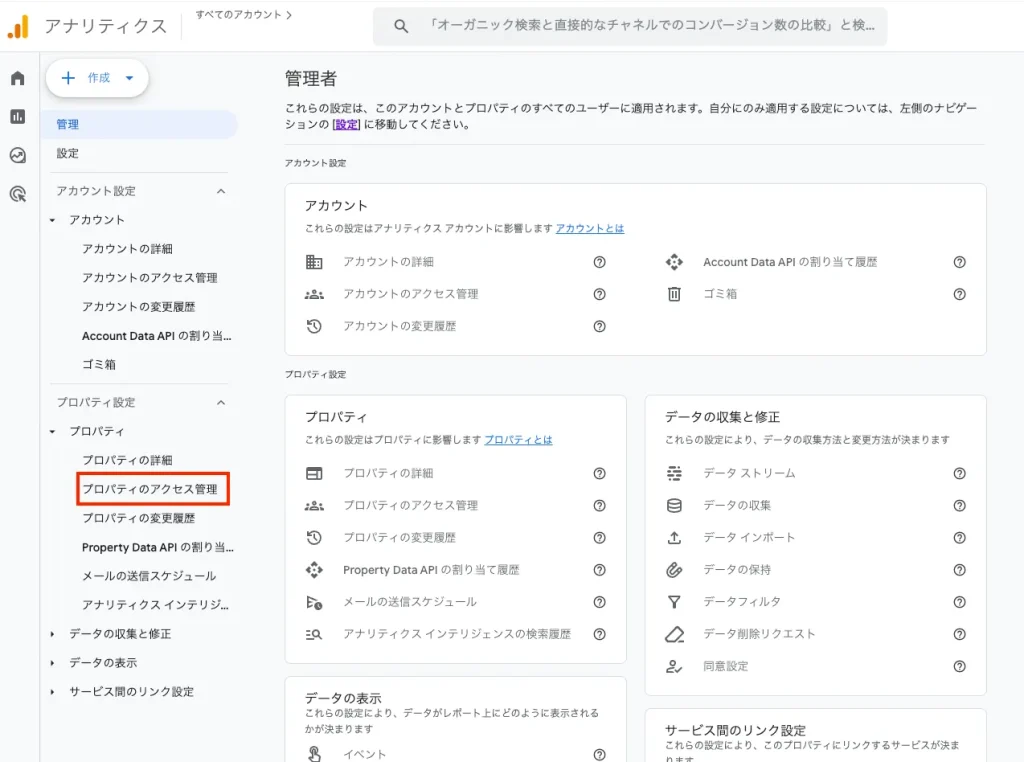
Task: Click help icon beside ゴミ箱 in card
Action: (x=959, y=294)
